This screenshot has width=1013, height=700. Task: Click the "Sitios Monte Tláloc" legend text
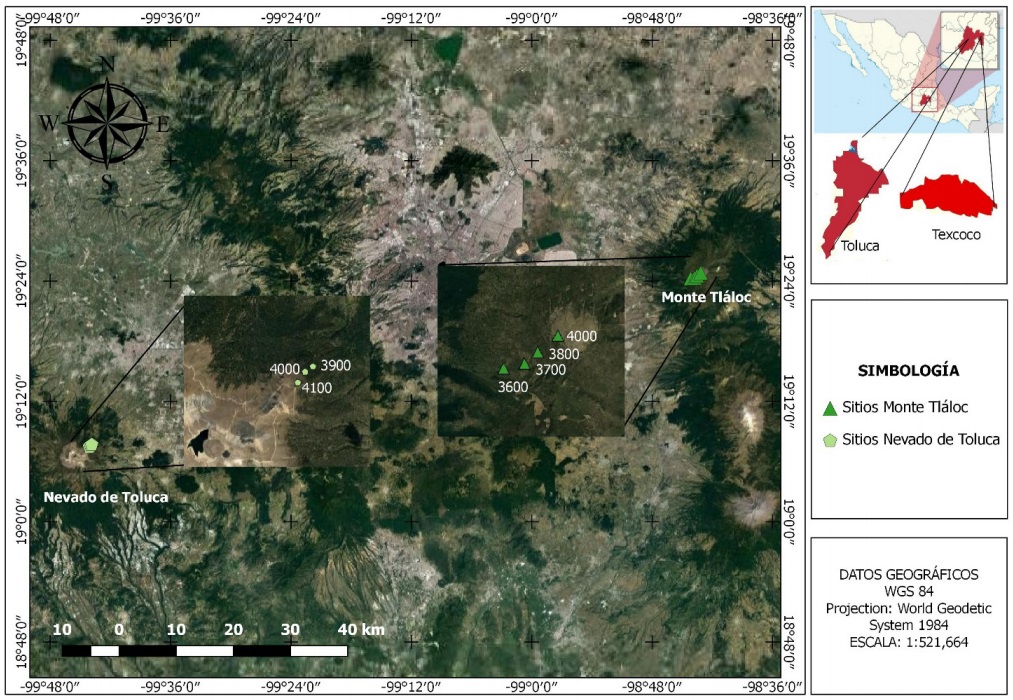[906, 408]
